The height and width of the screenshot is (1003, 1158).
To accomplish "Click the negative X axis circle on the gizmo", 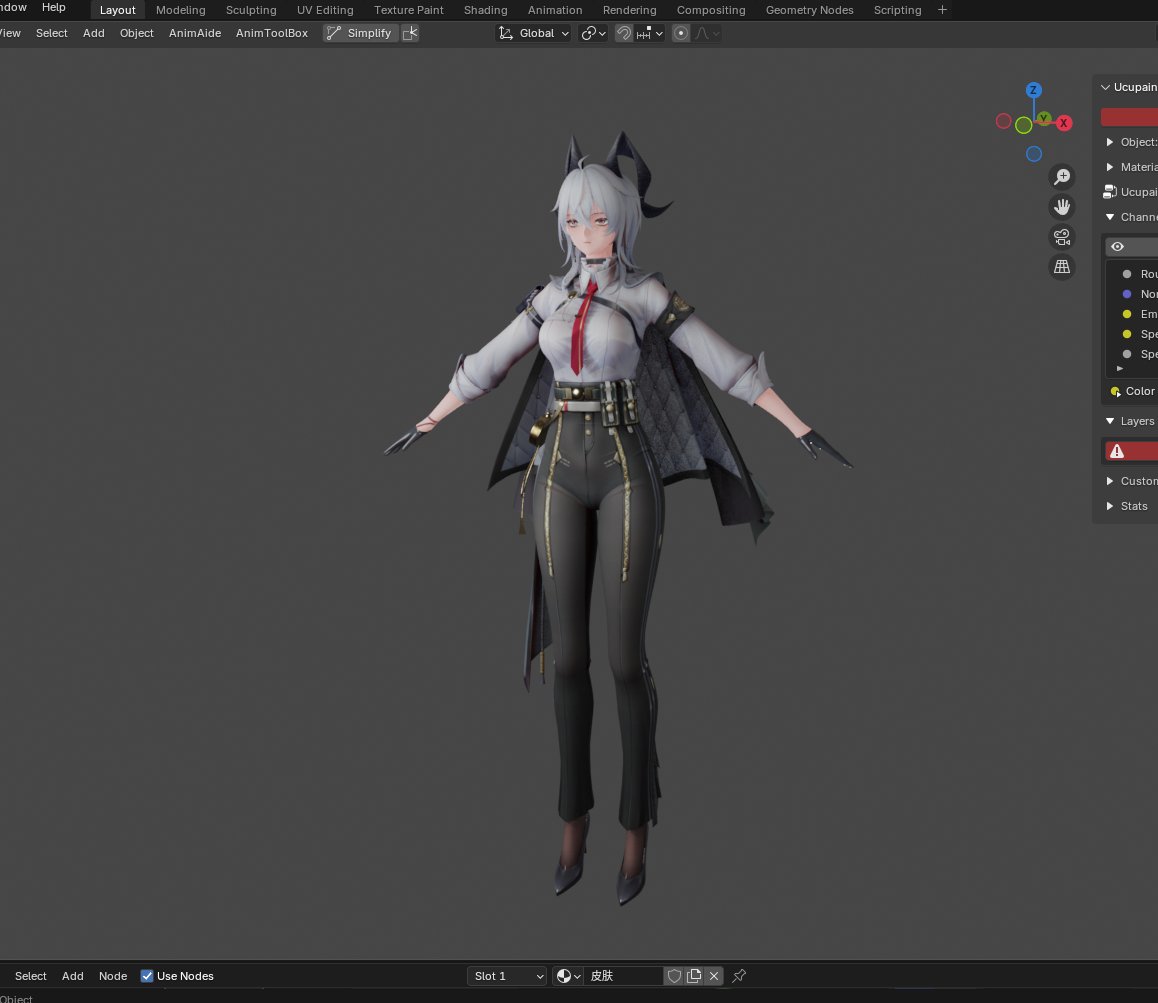I will coord(1003,121).
